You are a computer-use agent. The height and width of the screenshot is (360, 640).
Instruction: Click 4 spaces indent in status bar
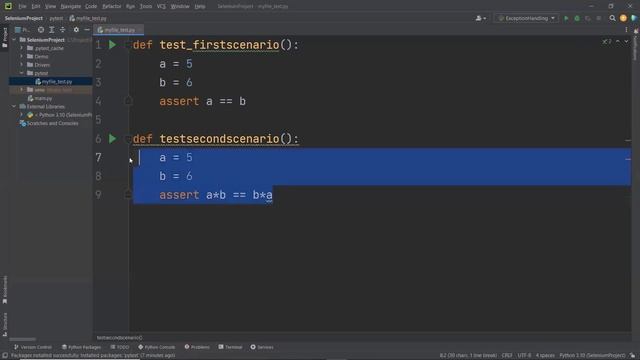tap(545, 356)
